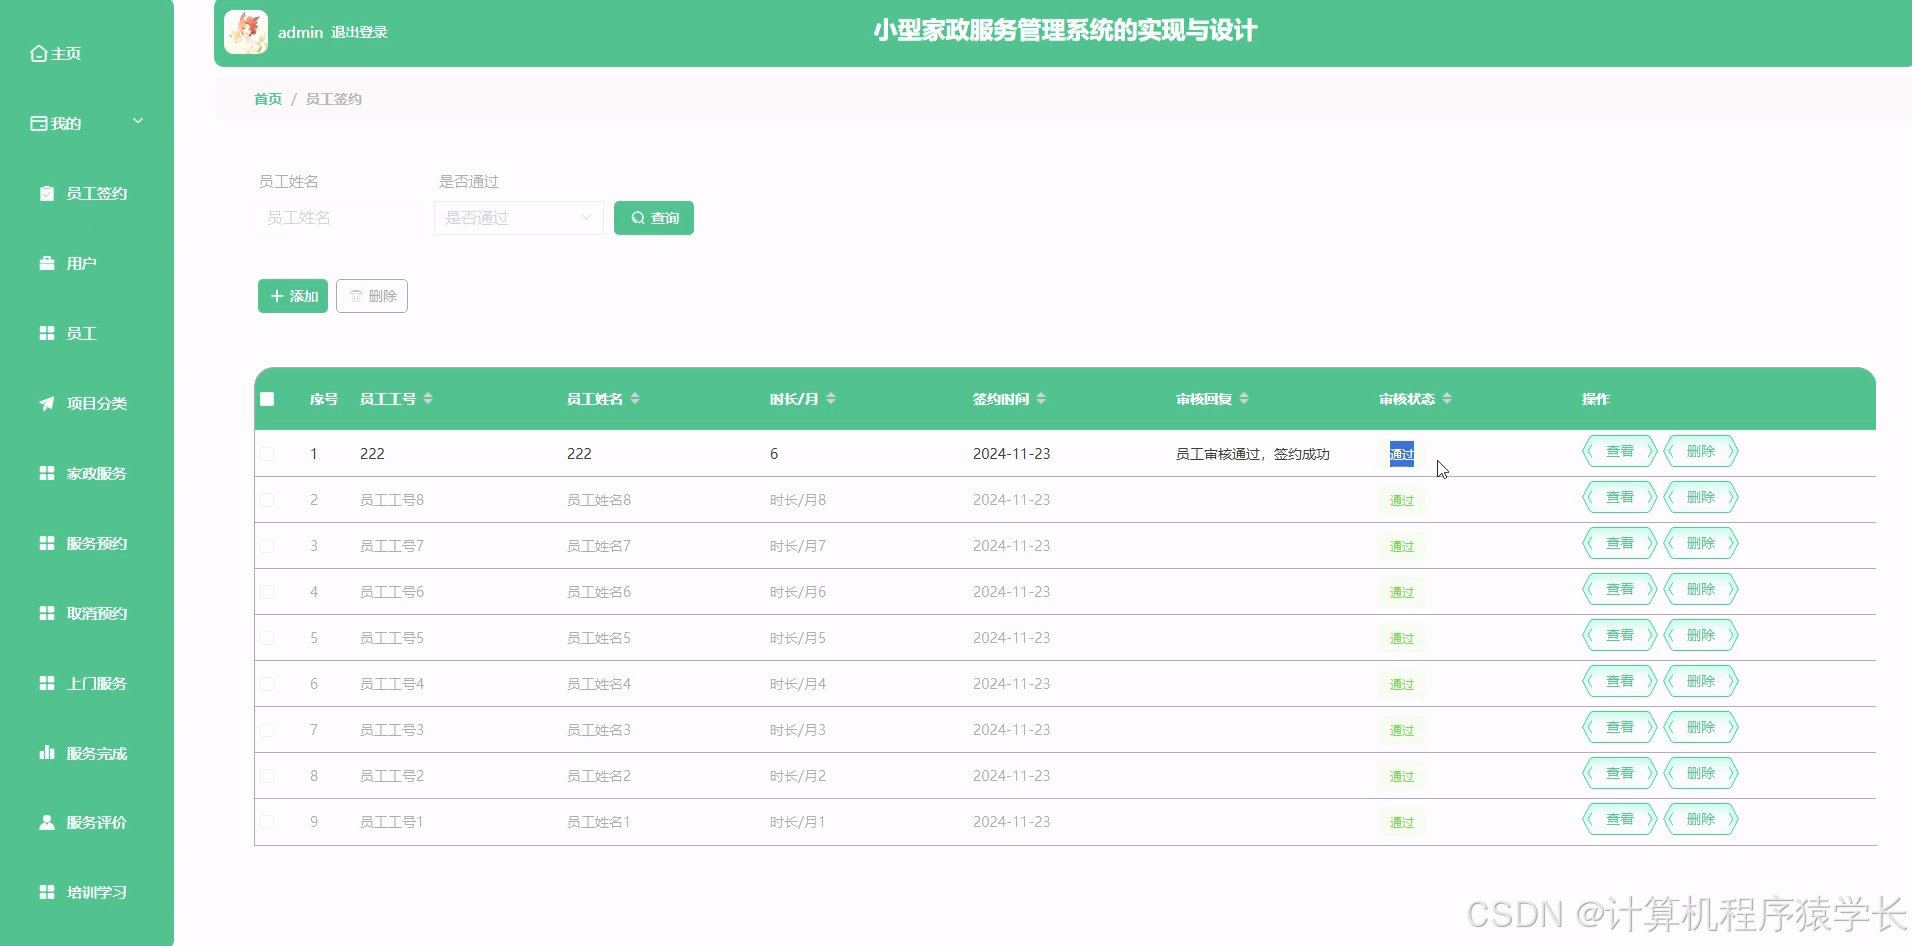Click the grid icon beside 取消预约
Viewport: 1912px width, 946px height.
47,613
